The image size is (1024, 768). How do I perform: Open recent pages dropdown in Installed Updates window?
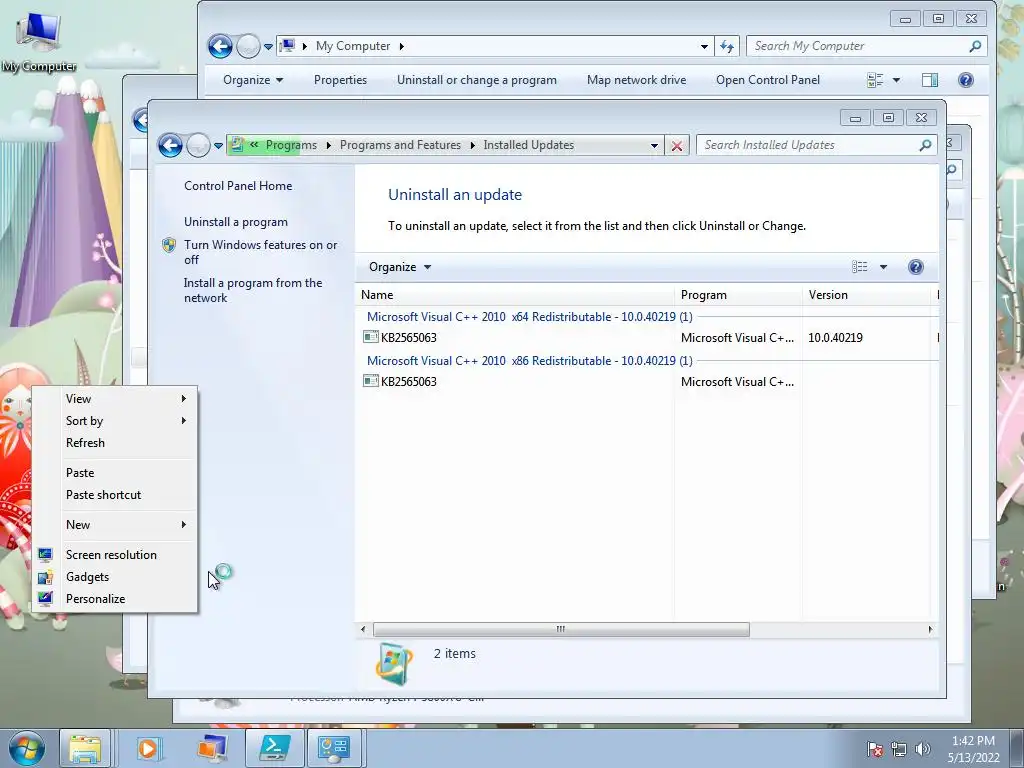pyautogui.click(x=218, y=146)
